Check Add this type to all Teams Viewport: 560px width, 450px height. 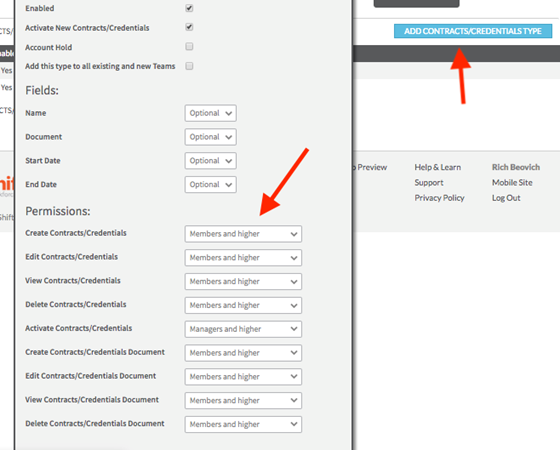(189, 66)
